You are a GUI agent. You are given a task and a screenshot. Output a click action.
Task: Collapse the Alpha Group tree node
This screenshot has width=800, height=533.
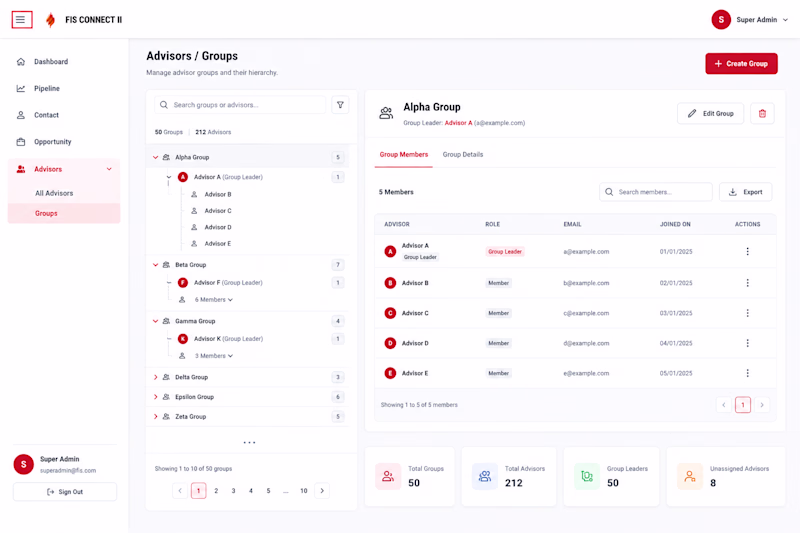coord(156,157)
